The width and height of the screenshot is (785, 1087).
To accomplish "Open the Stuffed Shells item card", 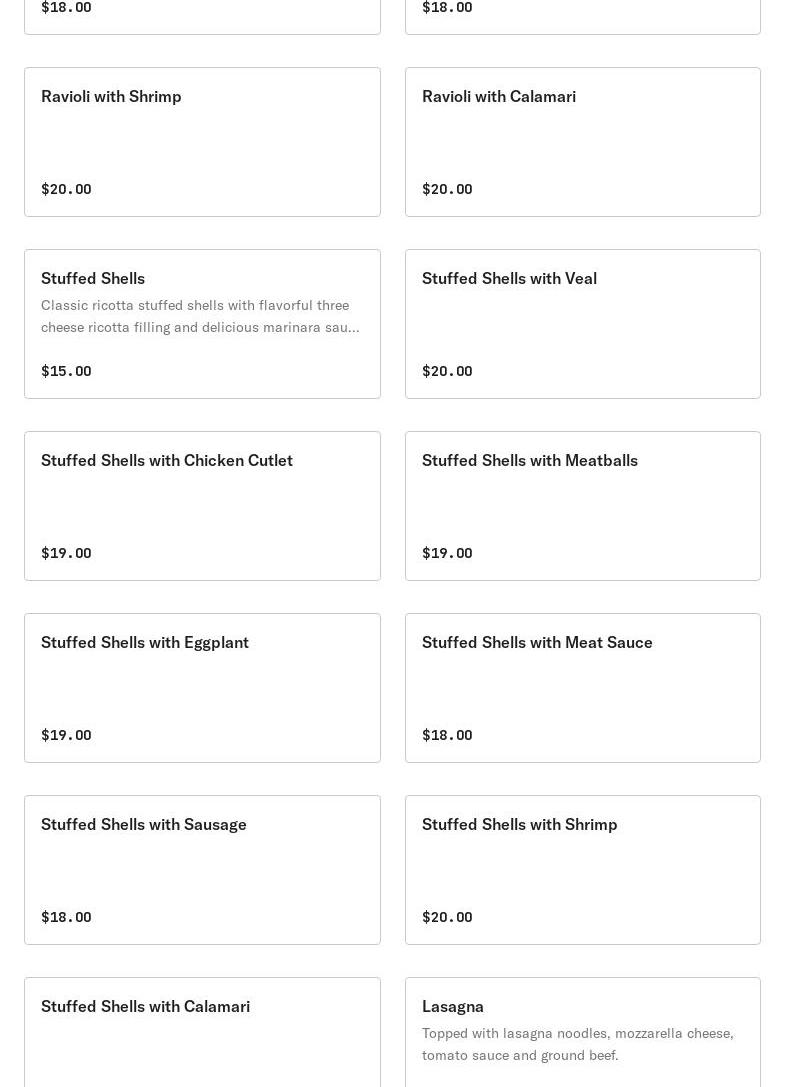I will 202,324.
